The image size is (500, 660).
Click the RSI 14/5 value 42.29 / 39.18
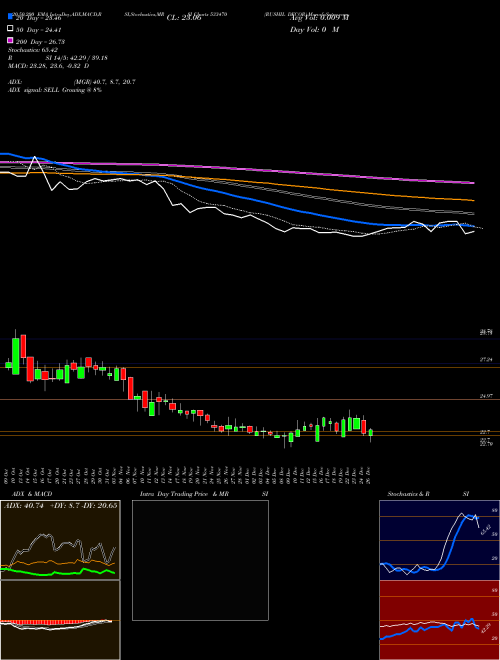coord(86,58)
